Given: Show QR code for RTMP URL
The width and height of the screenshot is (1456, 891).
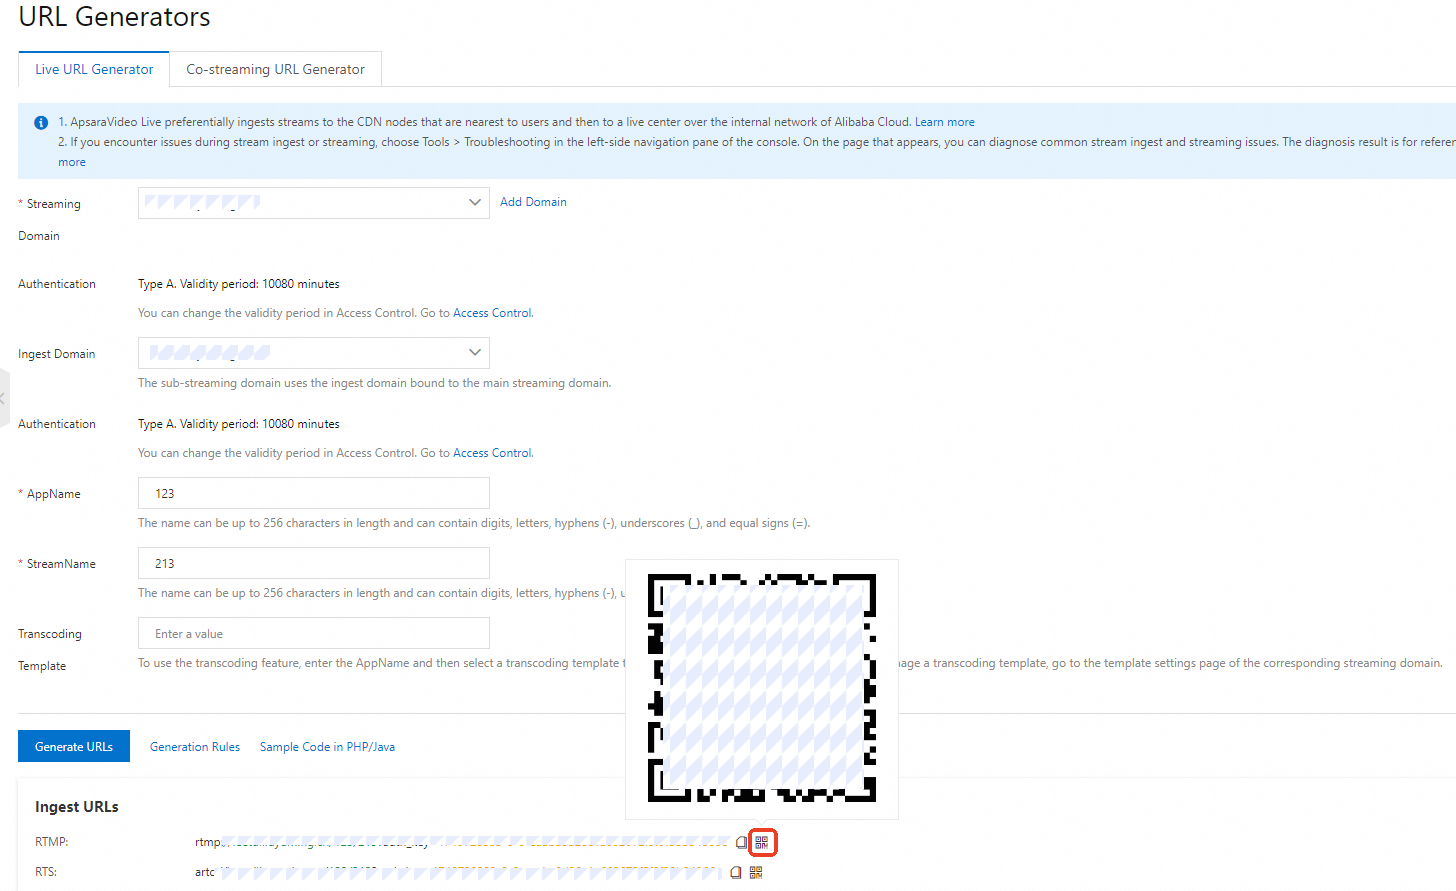Looking at the screenshot, I should coord(762,842).
